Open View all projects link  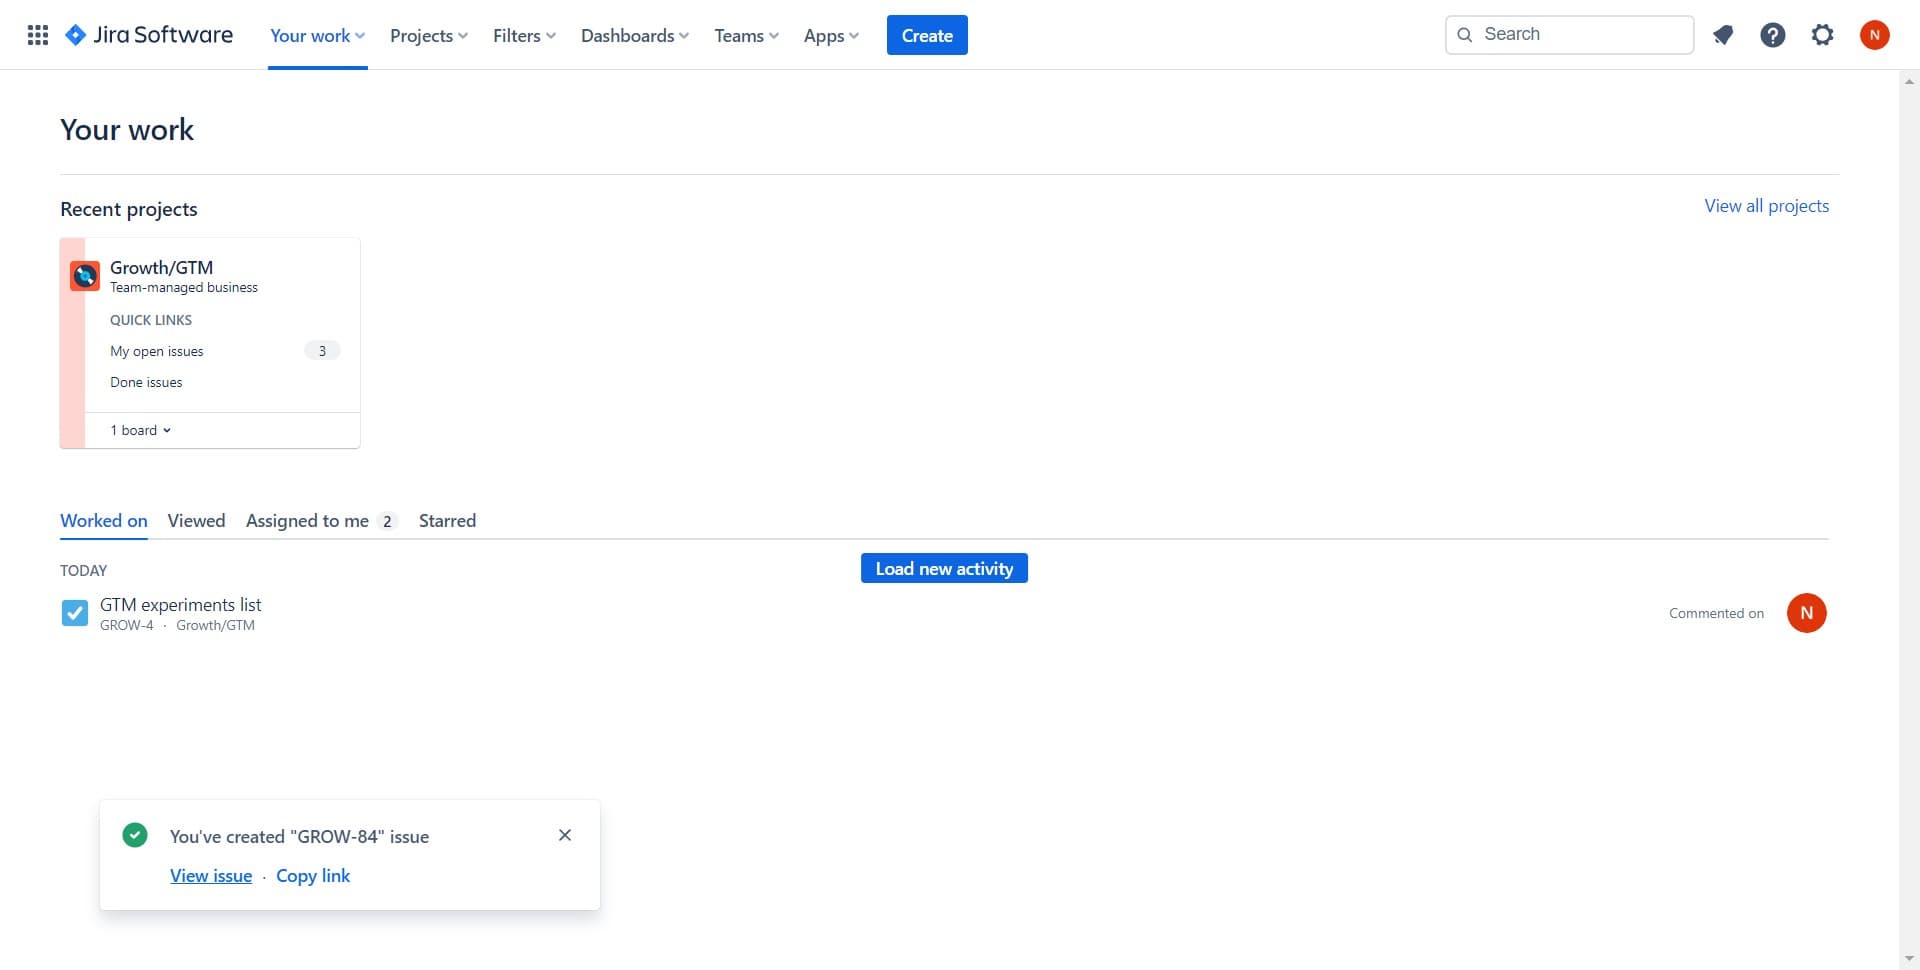1765,205
